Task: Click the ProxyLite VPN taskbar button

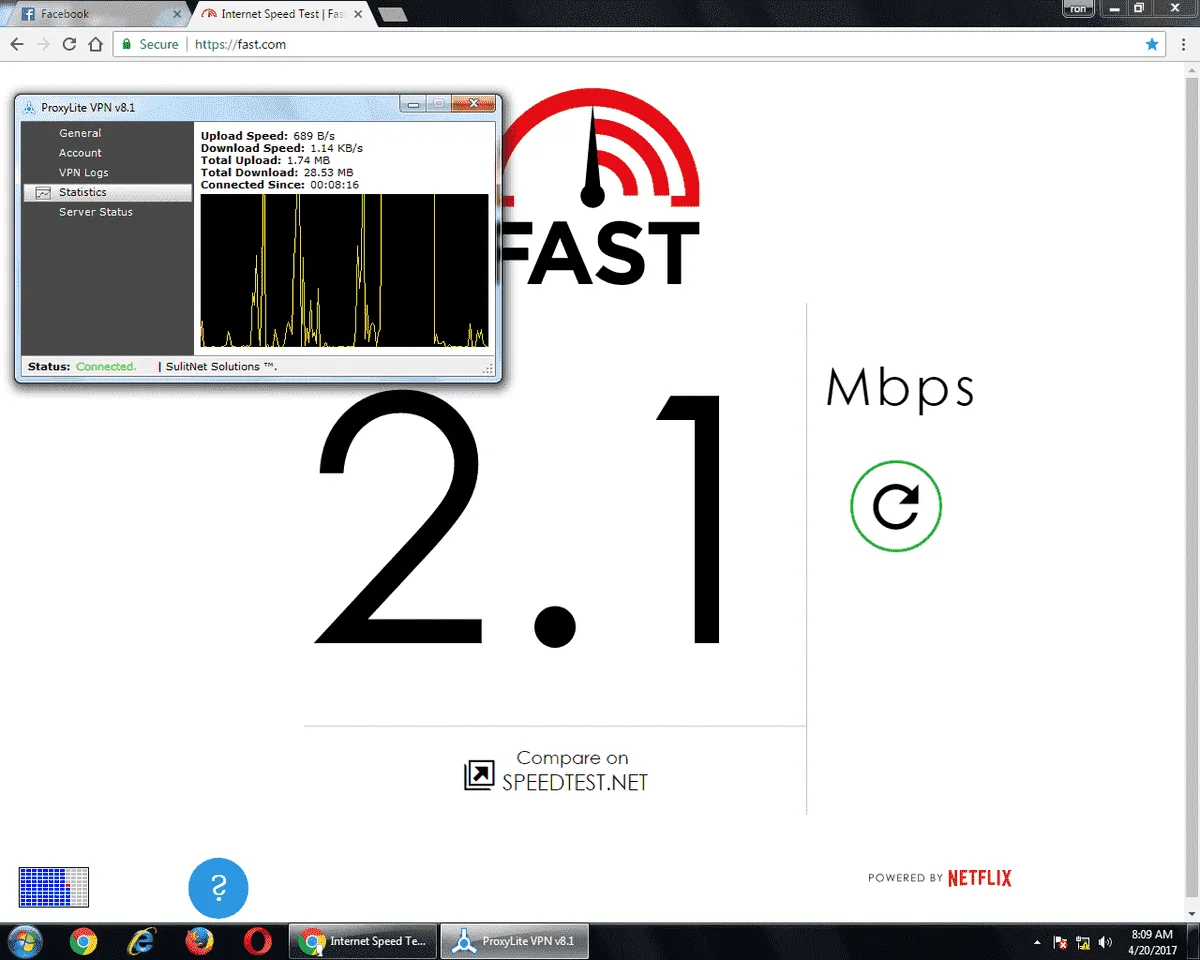Action: pos(514,941)
